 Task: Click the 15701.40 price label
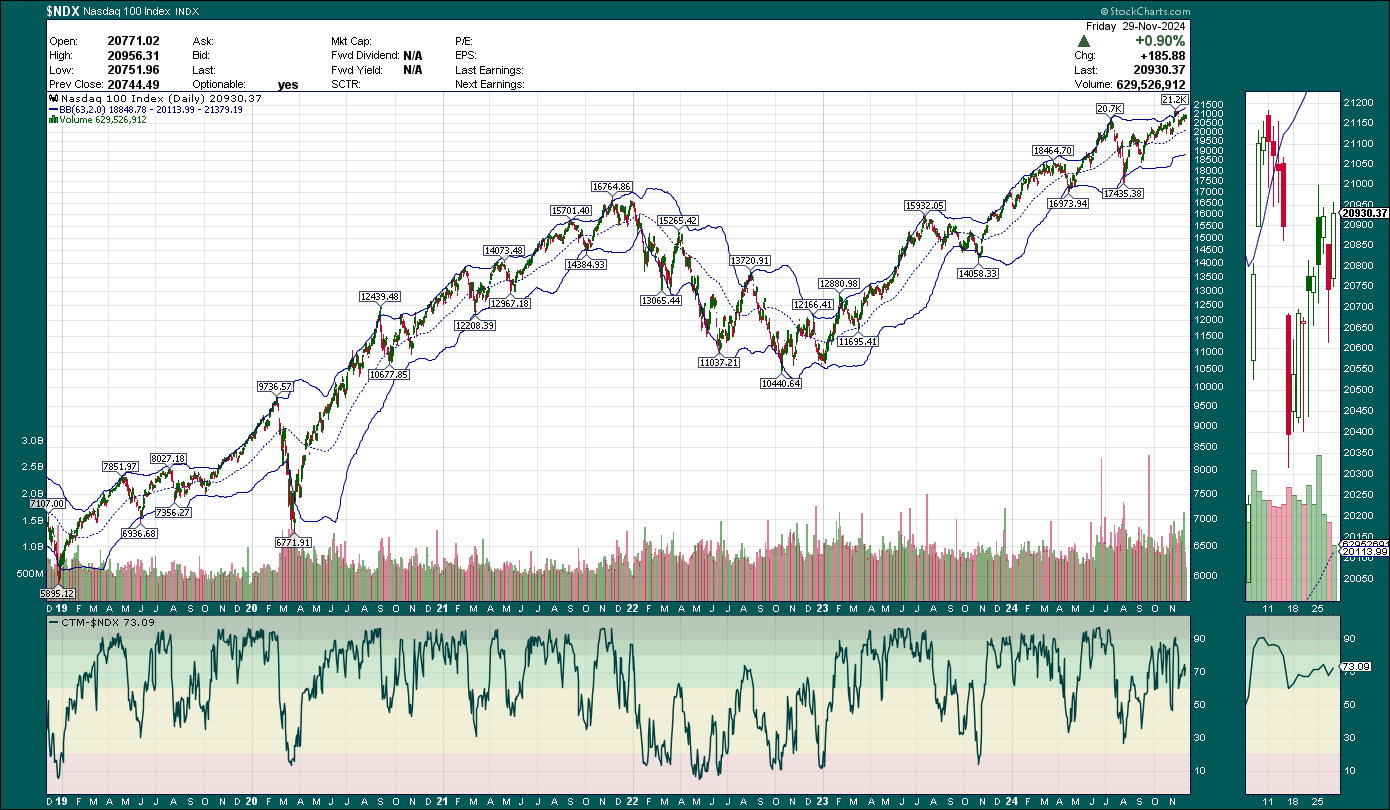[571, 210]
